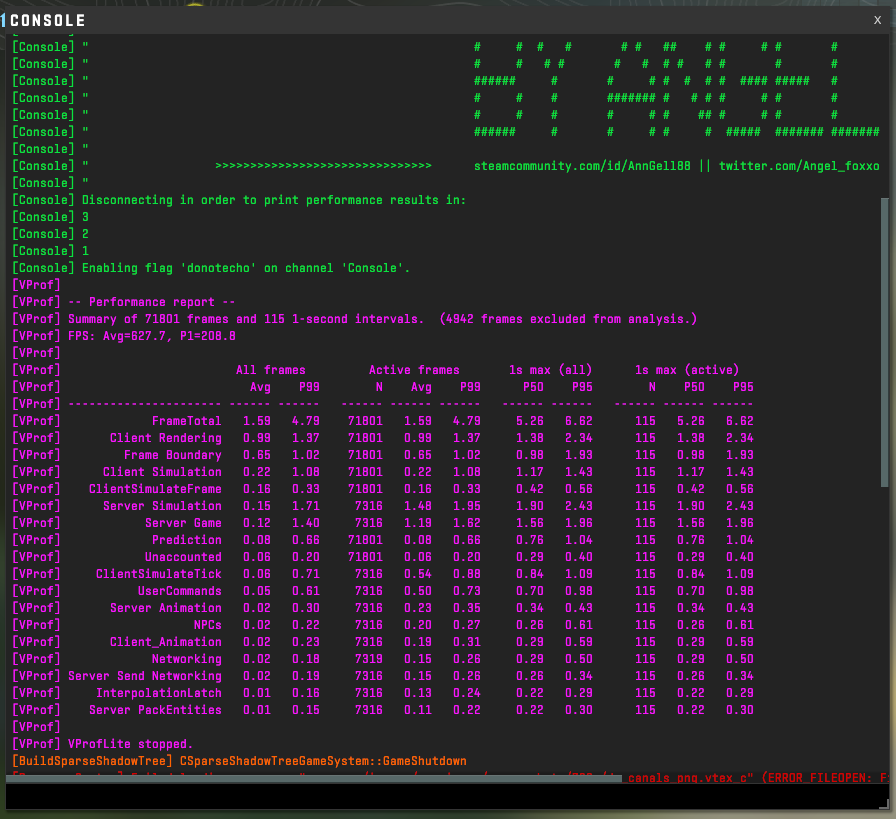This screenshot has height=819, width=896.
Task: Click the FrameTotal row label
Action: pos(186,421)
